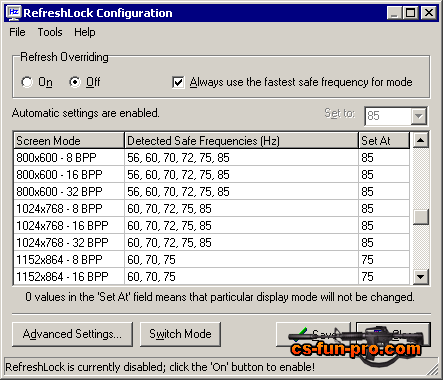443x380 pixels.
Task: Click frequencies cell of 1024x768 - 32 BPP
Action: 241,243
